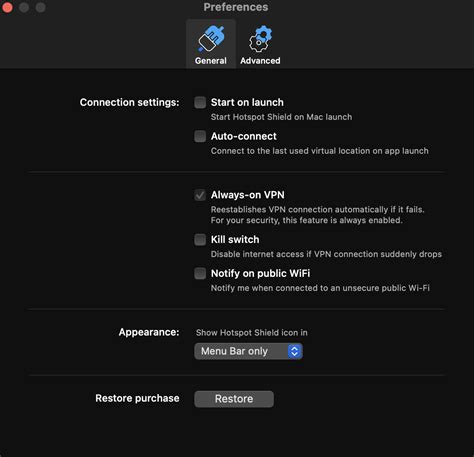Screen dimensions: 474x457
Task: Click the 'Notify on public WiFi' label
Action: point(260,273)
